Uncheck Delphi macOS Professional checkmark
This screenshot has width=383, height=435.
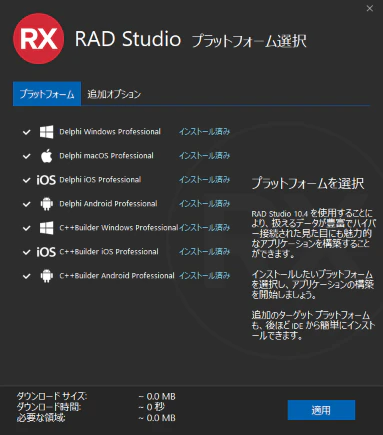click(x=27, y=156)
